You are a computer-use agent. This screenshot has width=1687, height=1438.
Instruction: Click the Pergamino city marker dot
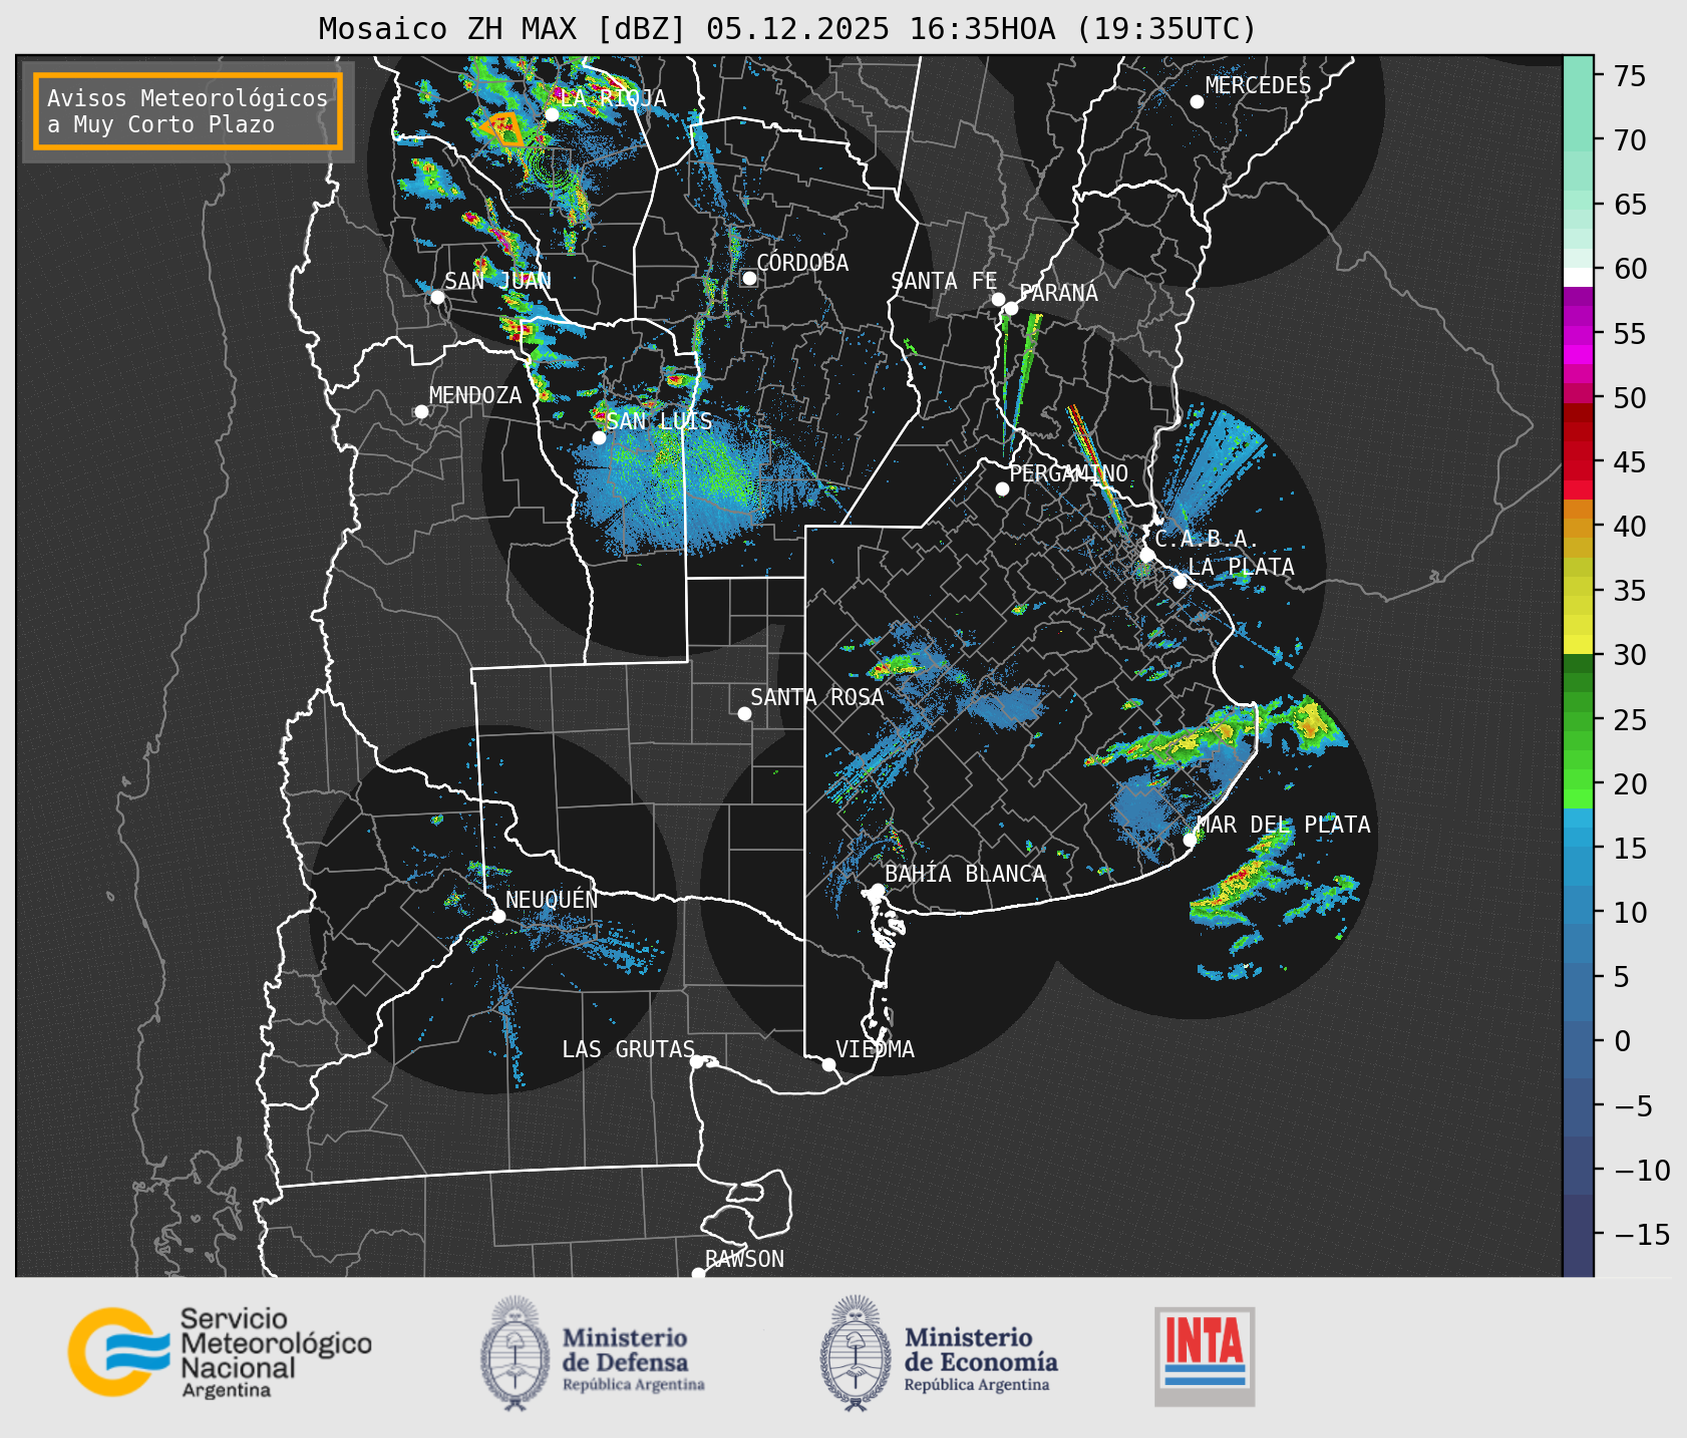(x=1002, y=489)
